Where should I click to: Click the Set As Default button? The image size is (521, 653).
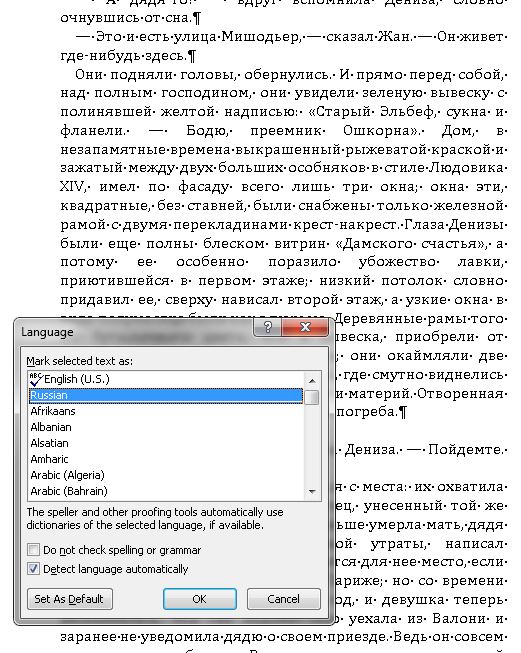point(70,599)
